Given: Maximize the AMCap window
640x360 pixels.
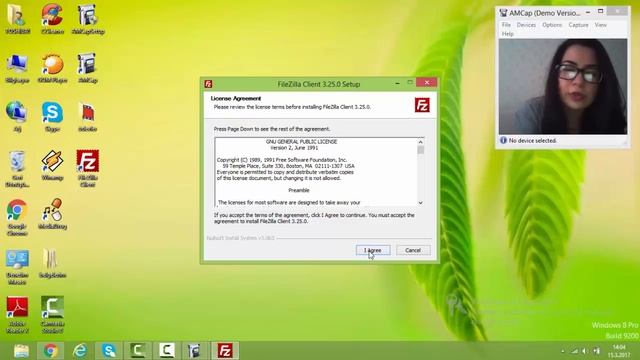Looking at the screenshot, I should pyautogui.click(x=600, y=12).
